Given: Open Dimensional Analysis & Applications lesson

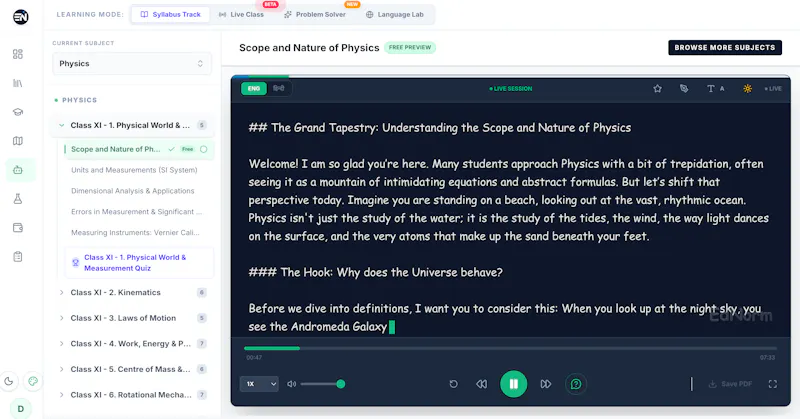Looking at the screenshot, I should coord(133,191).
